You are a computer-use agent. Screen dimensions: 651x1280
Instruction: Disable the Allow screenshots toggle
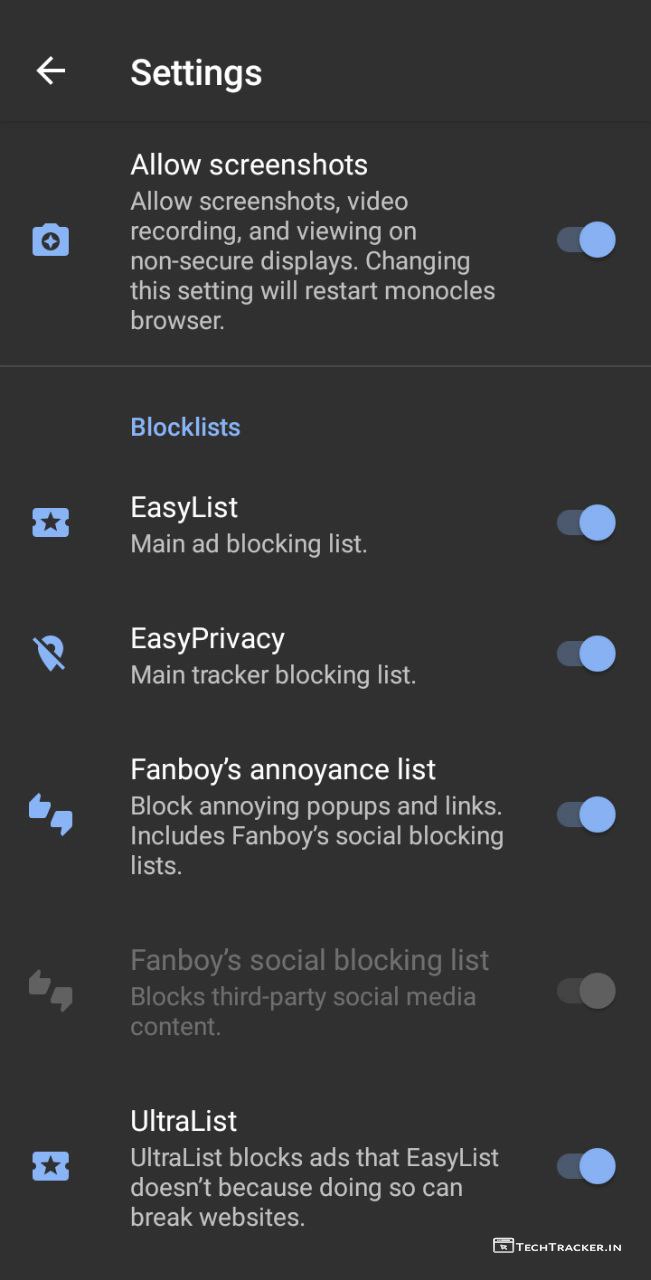pos(586,241)
